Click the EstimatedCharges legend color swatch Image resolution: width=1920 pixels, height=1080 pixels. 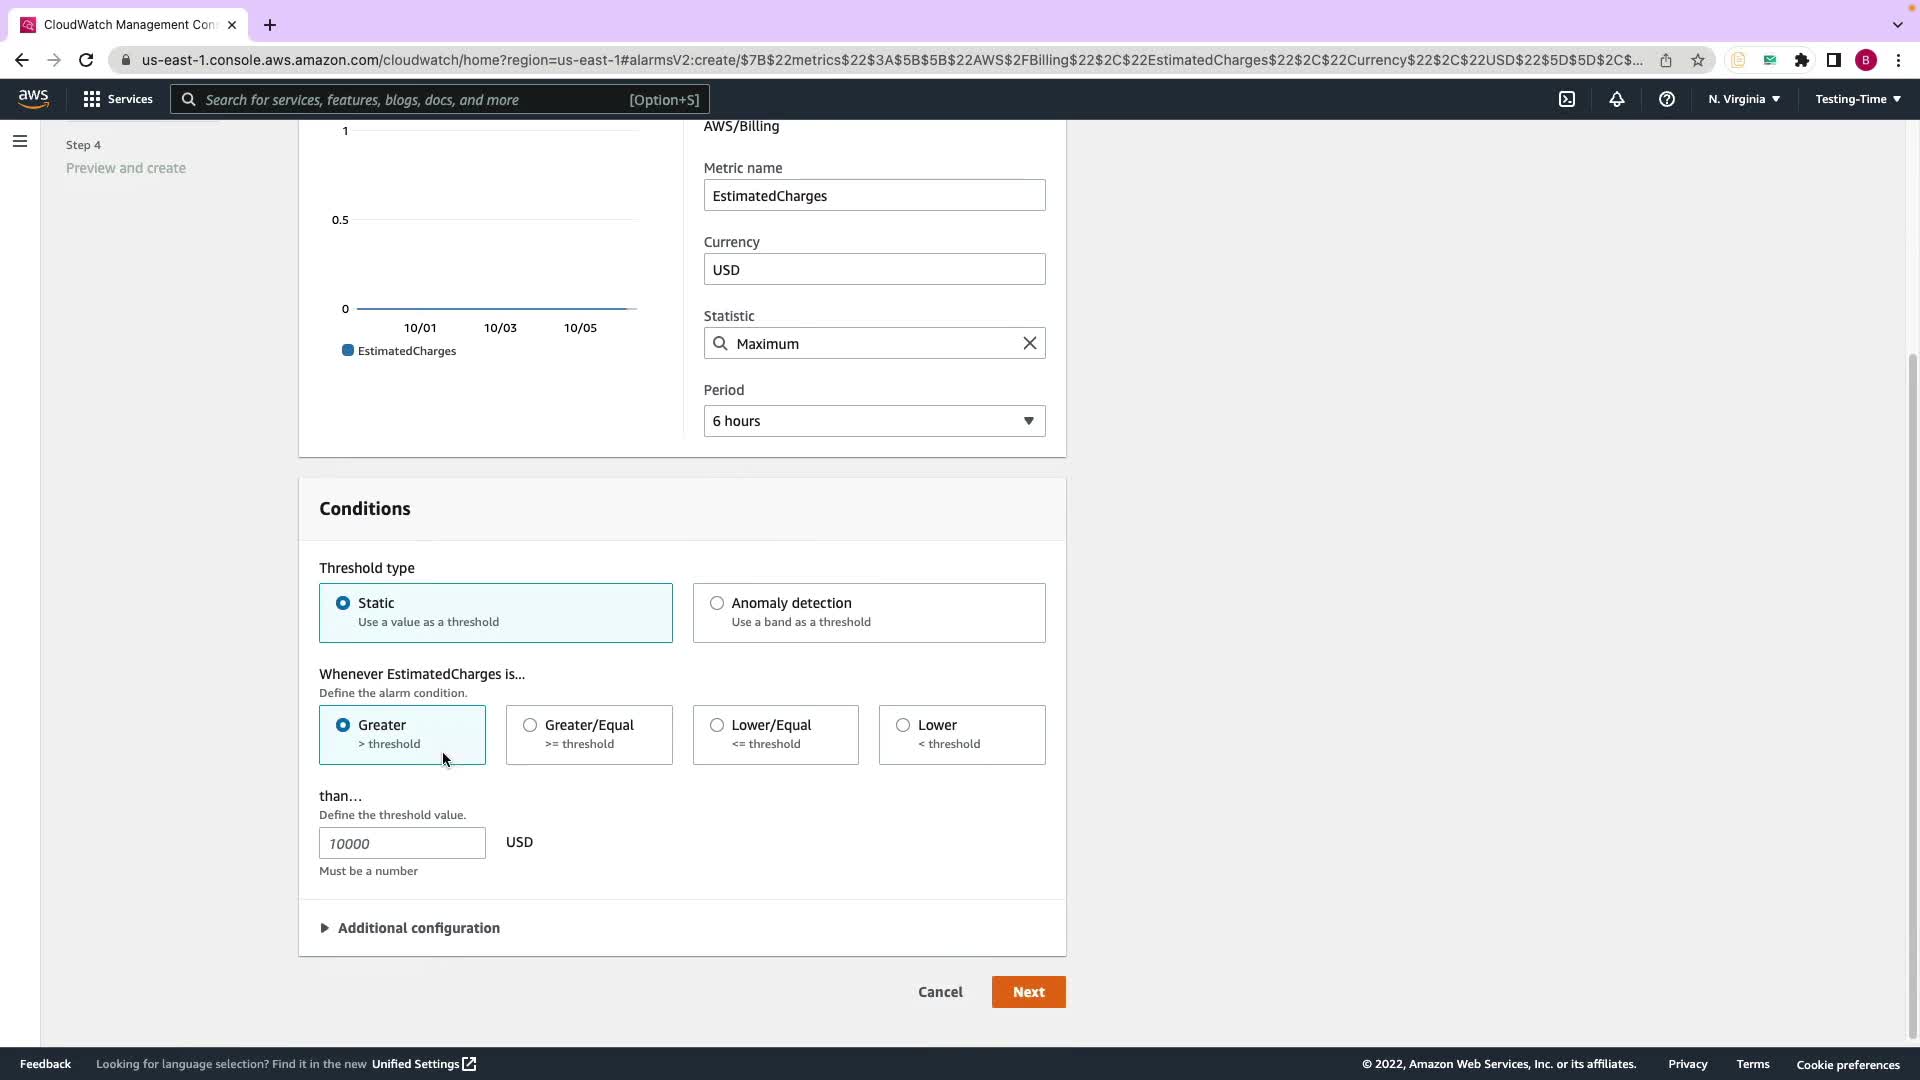348,351
